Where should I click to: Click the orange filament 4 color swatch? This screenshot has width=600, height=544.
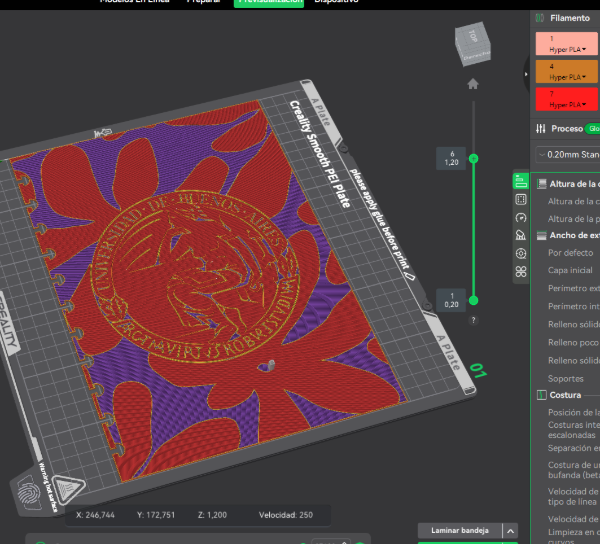[x=566, y=71]
